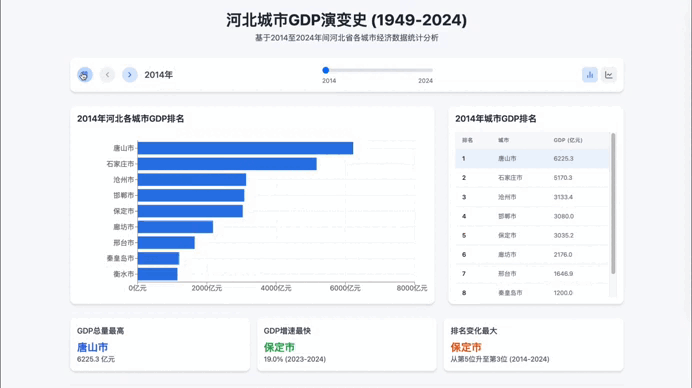Select the 邢台市 row in ranking table

tap(532, 274)
